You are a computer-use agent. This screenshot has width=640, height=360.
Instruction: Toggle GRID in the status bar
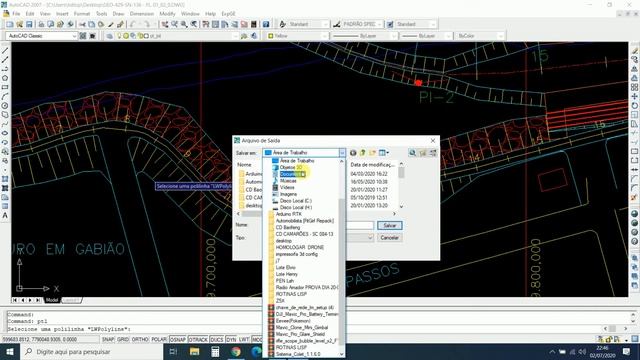pos(123,340)
